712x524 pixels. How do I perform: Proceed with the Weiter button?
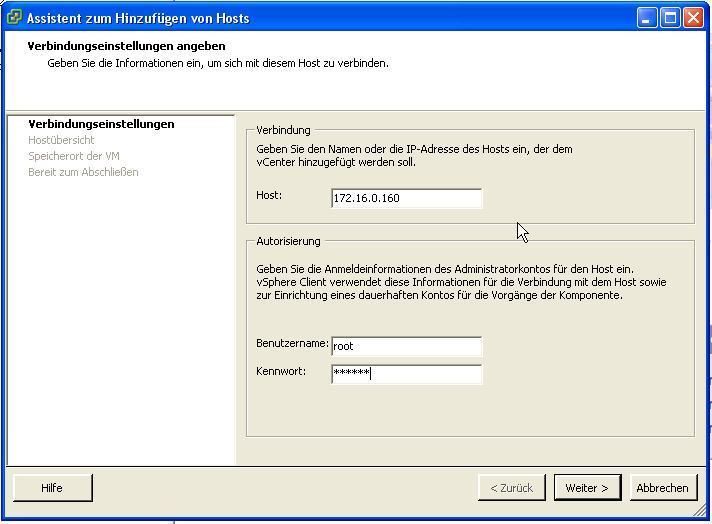click(x=587, y=488)
